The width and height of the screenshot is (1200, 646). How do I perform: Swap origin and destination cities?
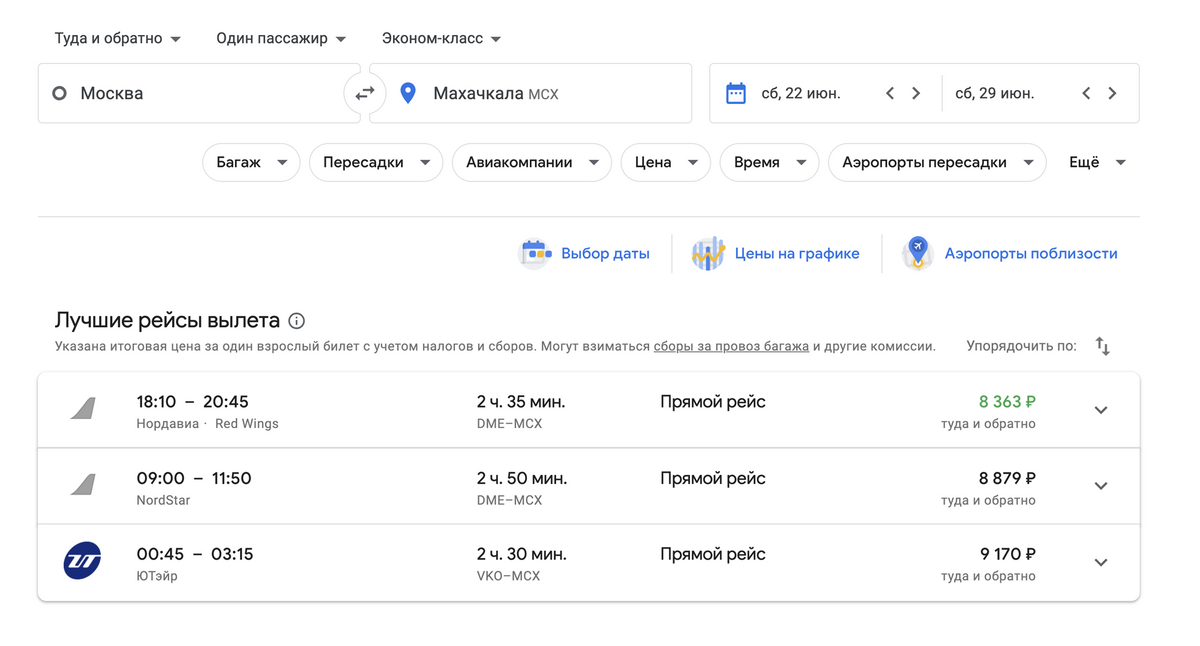(x=365, y=93)
